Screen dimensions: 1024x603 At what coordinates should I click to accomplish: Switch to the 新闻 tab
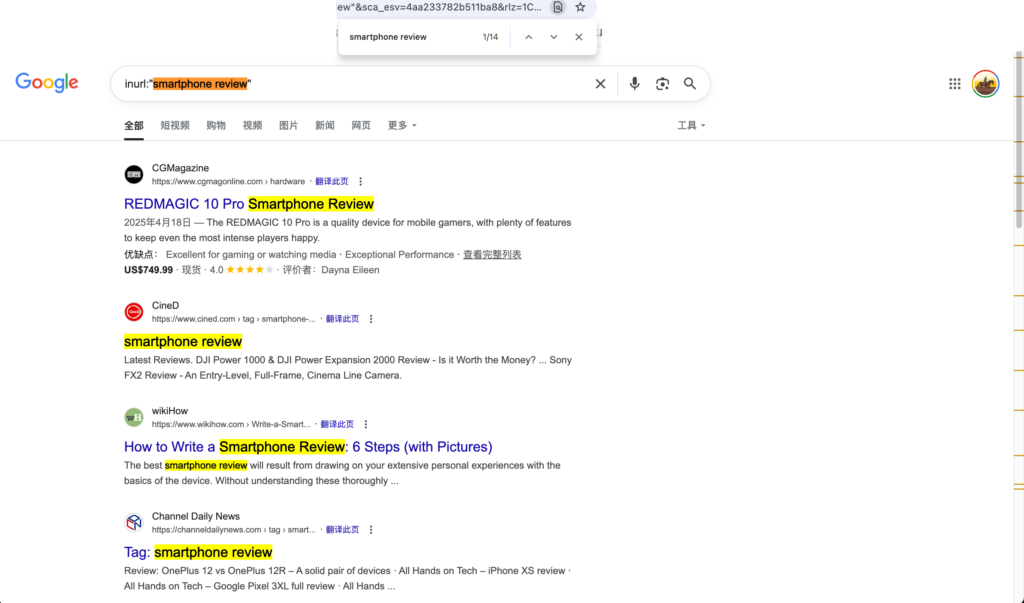(325, 125)
